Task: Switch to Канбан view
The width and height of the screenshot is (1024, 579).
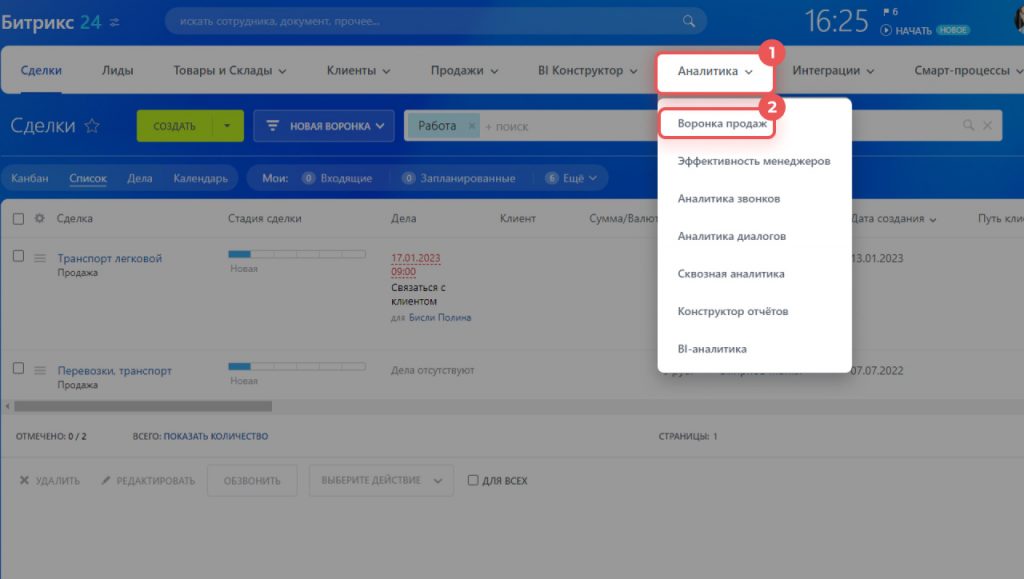Action: click(x=29, y=178)
